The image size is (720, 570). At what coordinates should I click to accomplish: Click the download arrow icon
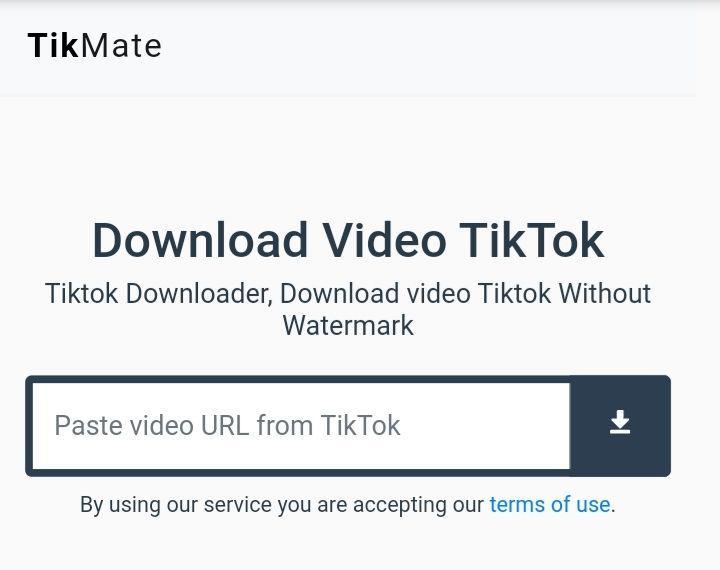620,422
